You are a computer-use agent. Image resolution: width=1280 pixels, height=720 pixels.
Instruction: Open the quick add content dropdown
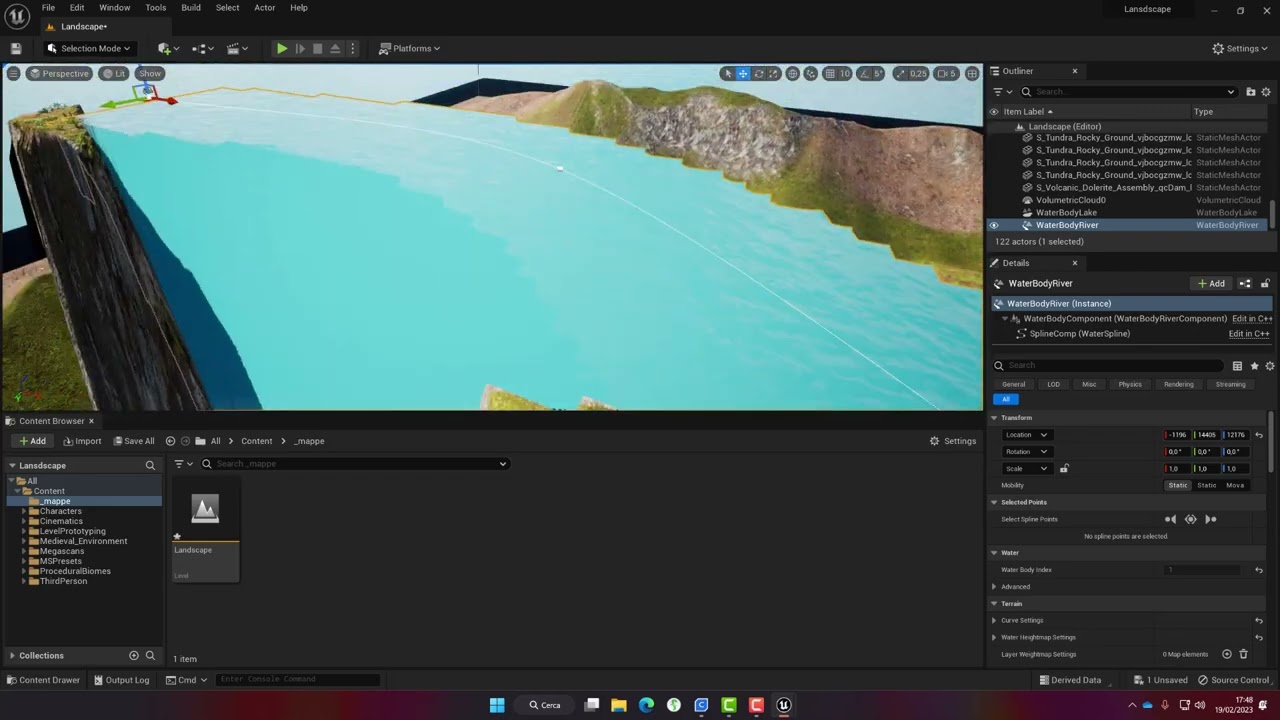pyautogui.click(x=168, y=48)
